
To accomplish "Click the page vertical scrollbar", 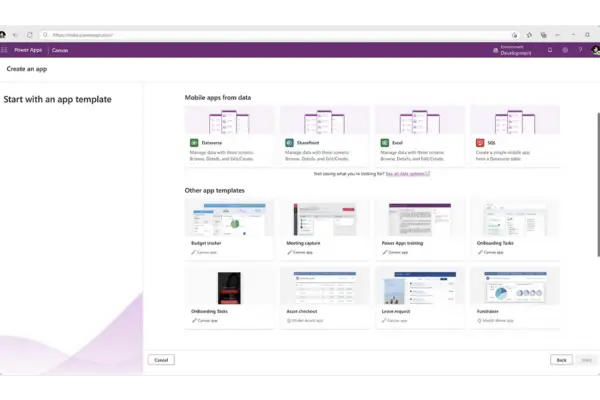I will pyautogui.click(x=598, y=184).
